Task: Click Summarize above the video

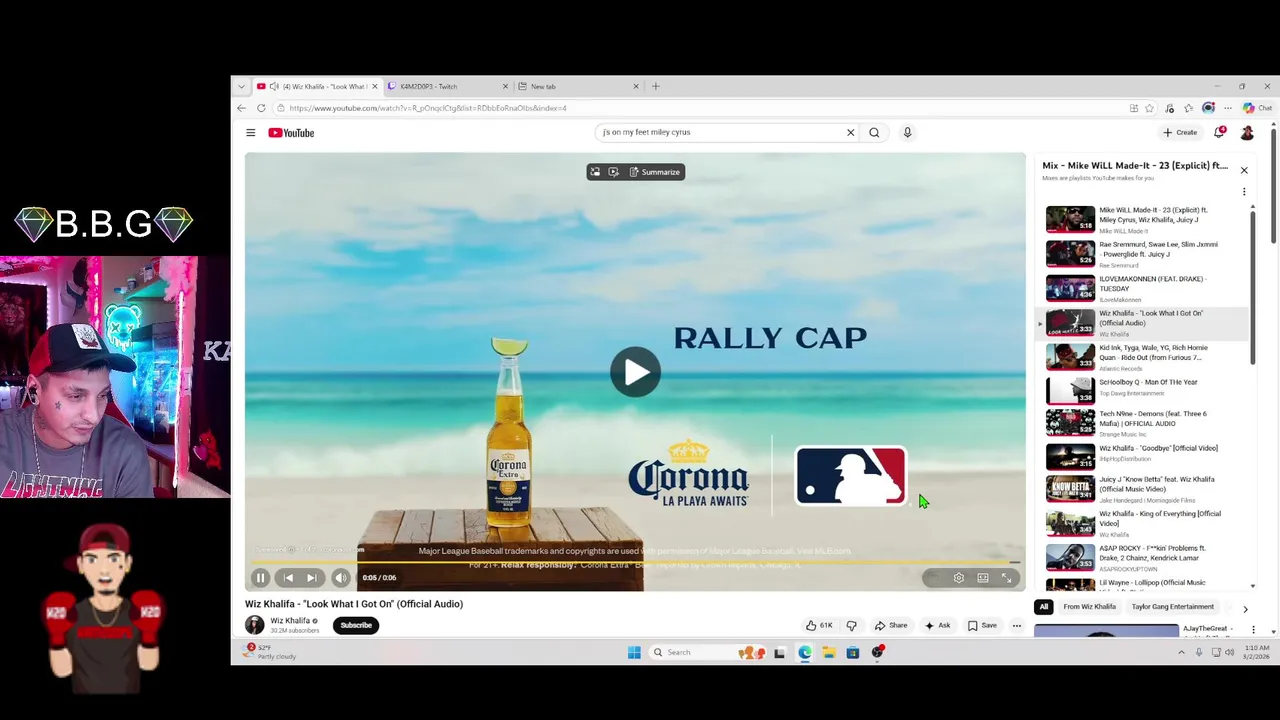Action: tap(654, 172)
